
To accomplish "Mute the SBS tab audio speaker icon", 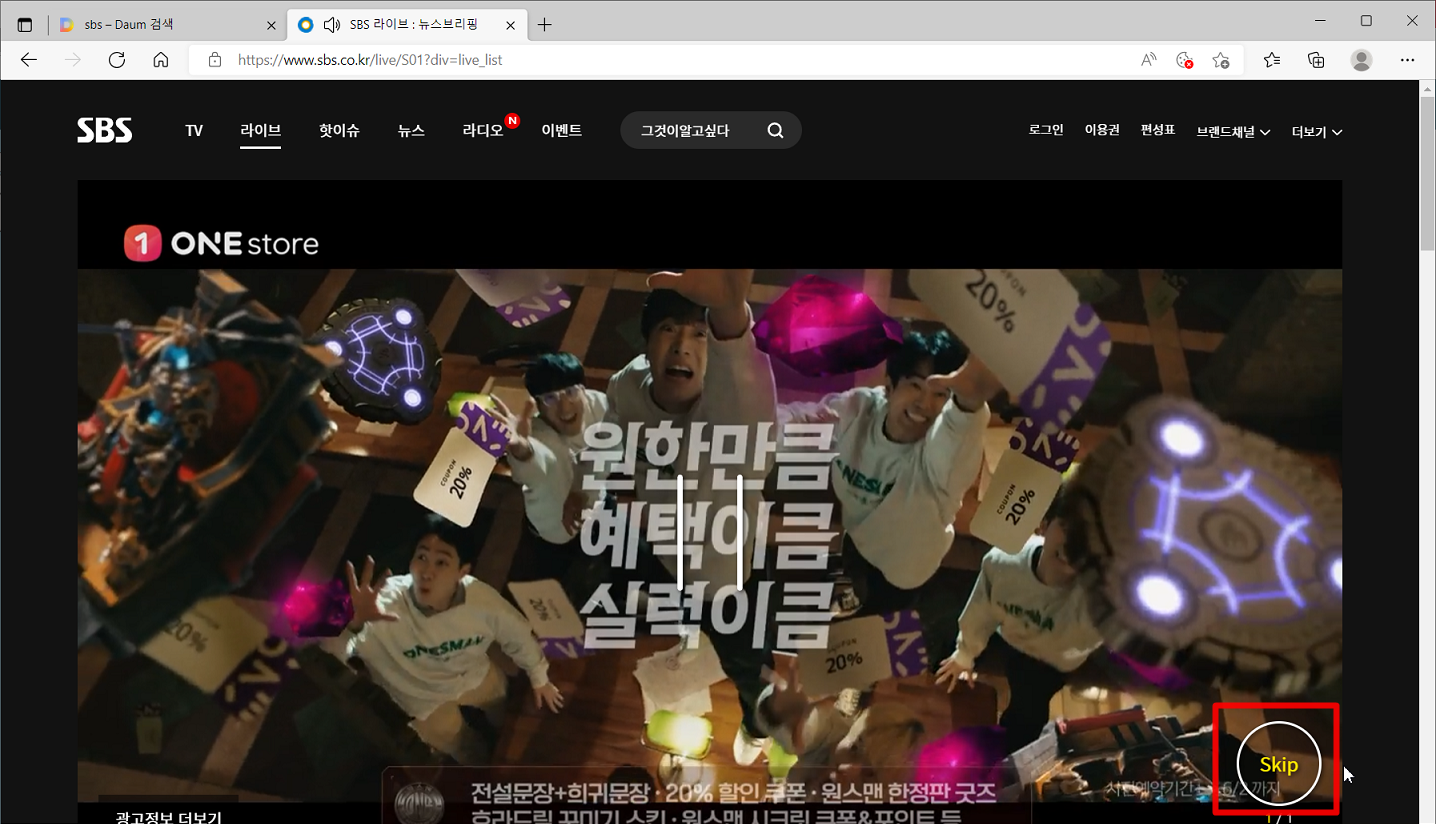I will (x=332, y=25).
